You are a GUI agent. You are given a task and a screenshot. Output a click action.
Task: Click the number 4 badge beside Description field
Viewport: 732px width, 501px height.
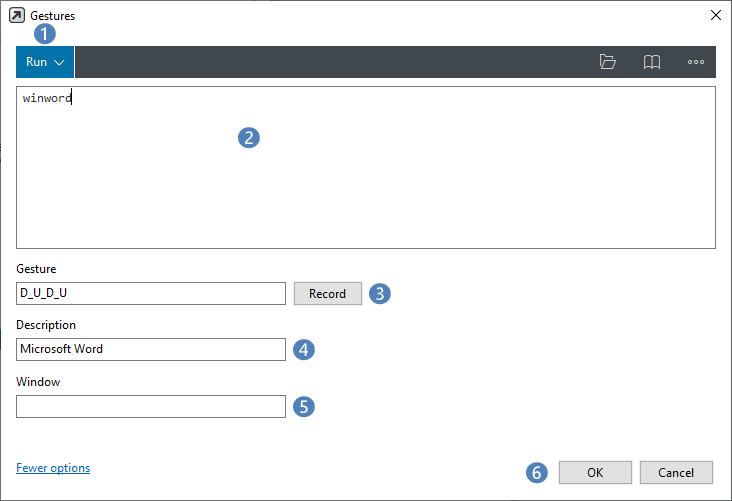click(x=305, y=350)
